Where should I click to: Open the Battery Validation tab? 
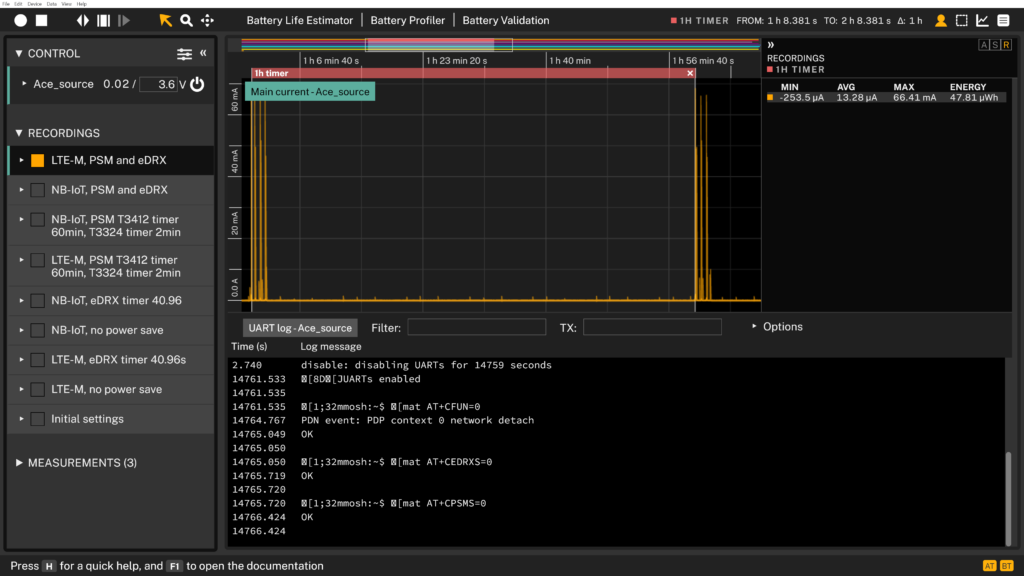(505, 20)
